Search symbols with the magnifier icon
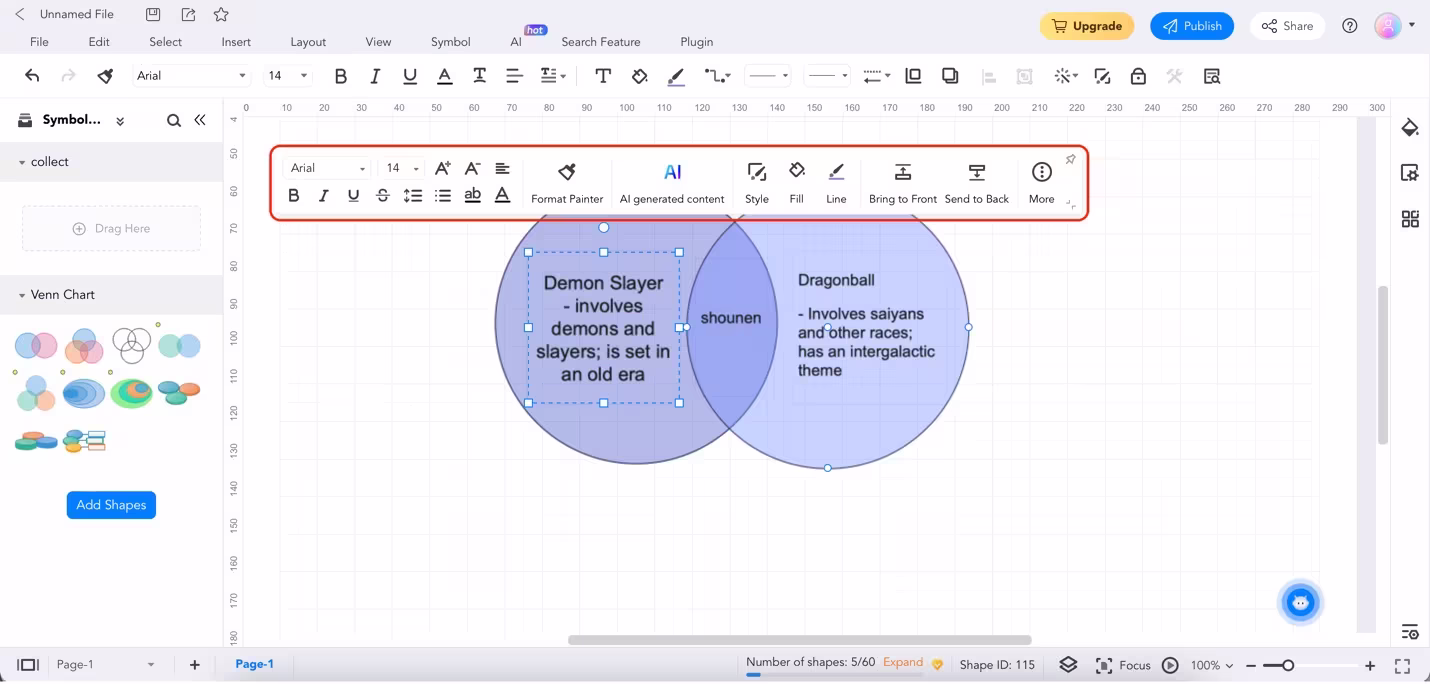This screenshot has height=684, width=1430. (x=174, y=120)
